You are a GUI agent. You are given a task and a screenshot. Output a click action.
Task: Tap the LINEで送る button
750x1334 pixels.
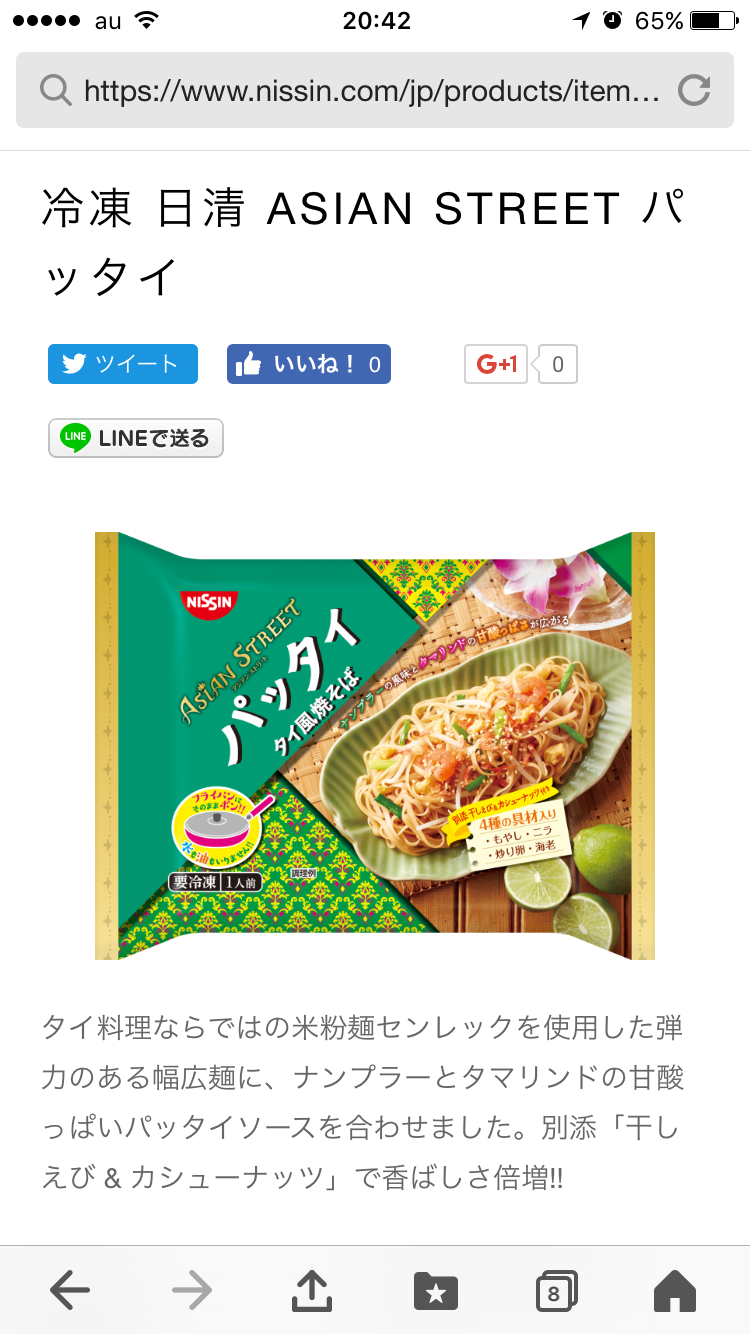click(x=136, y=438)
